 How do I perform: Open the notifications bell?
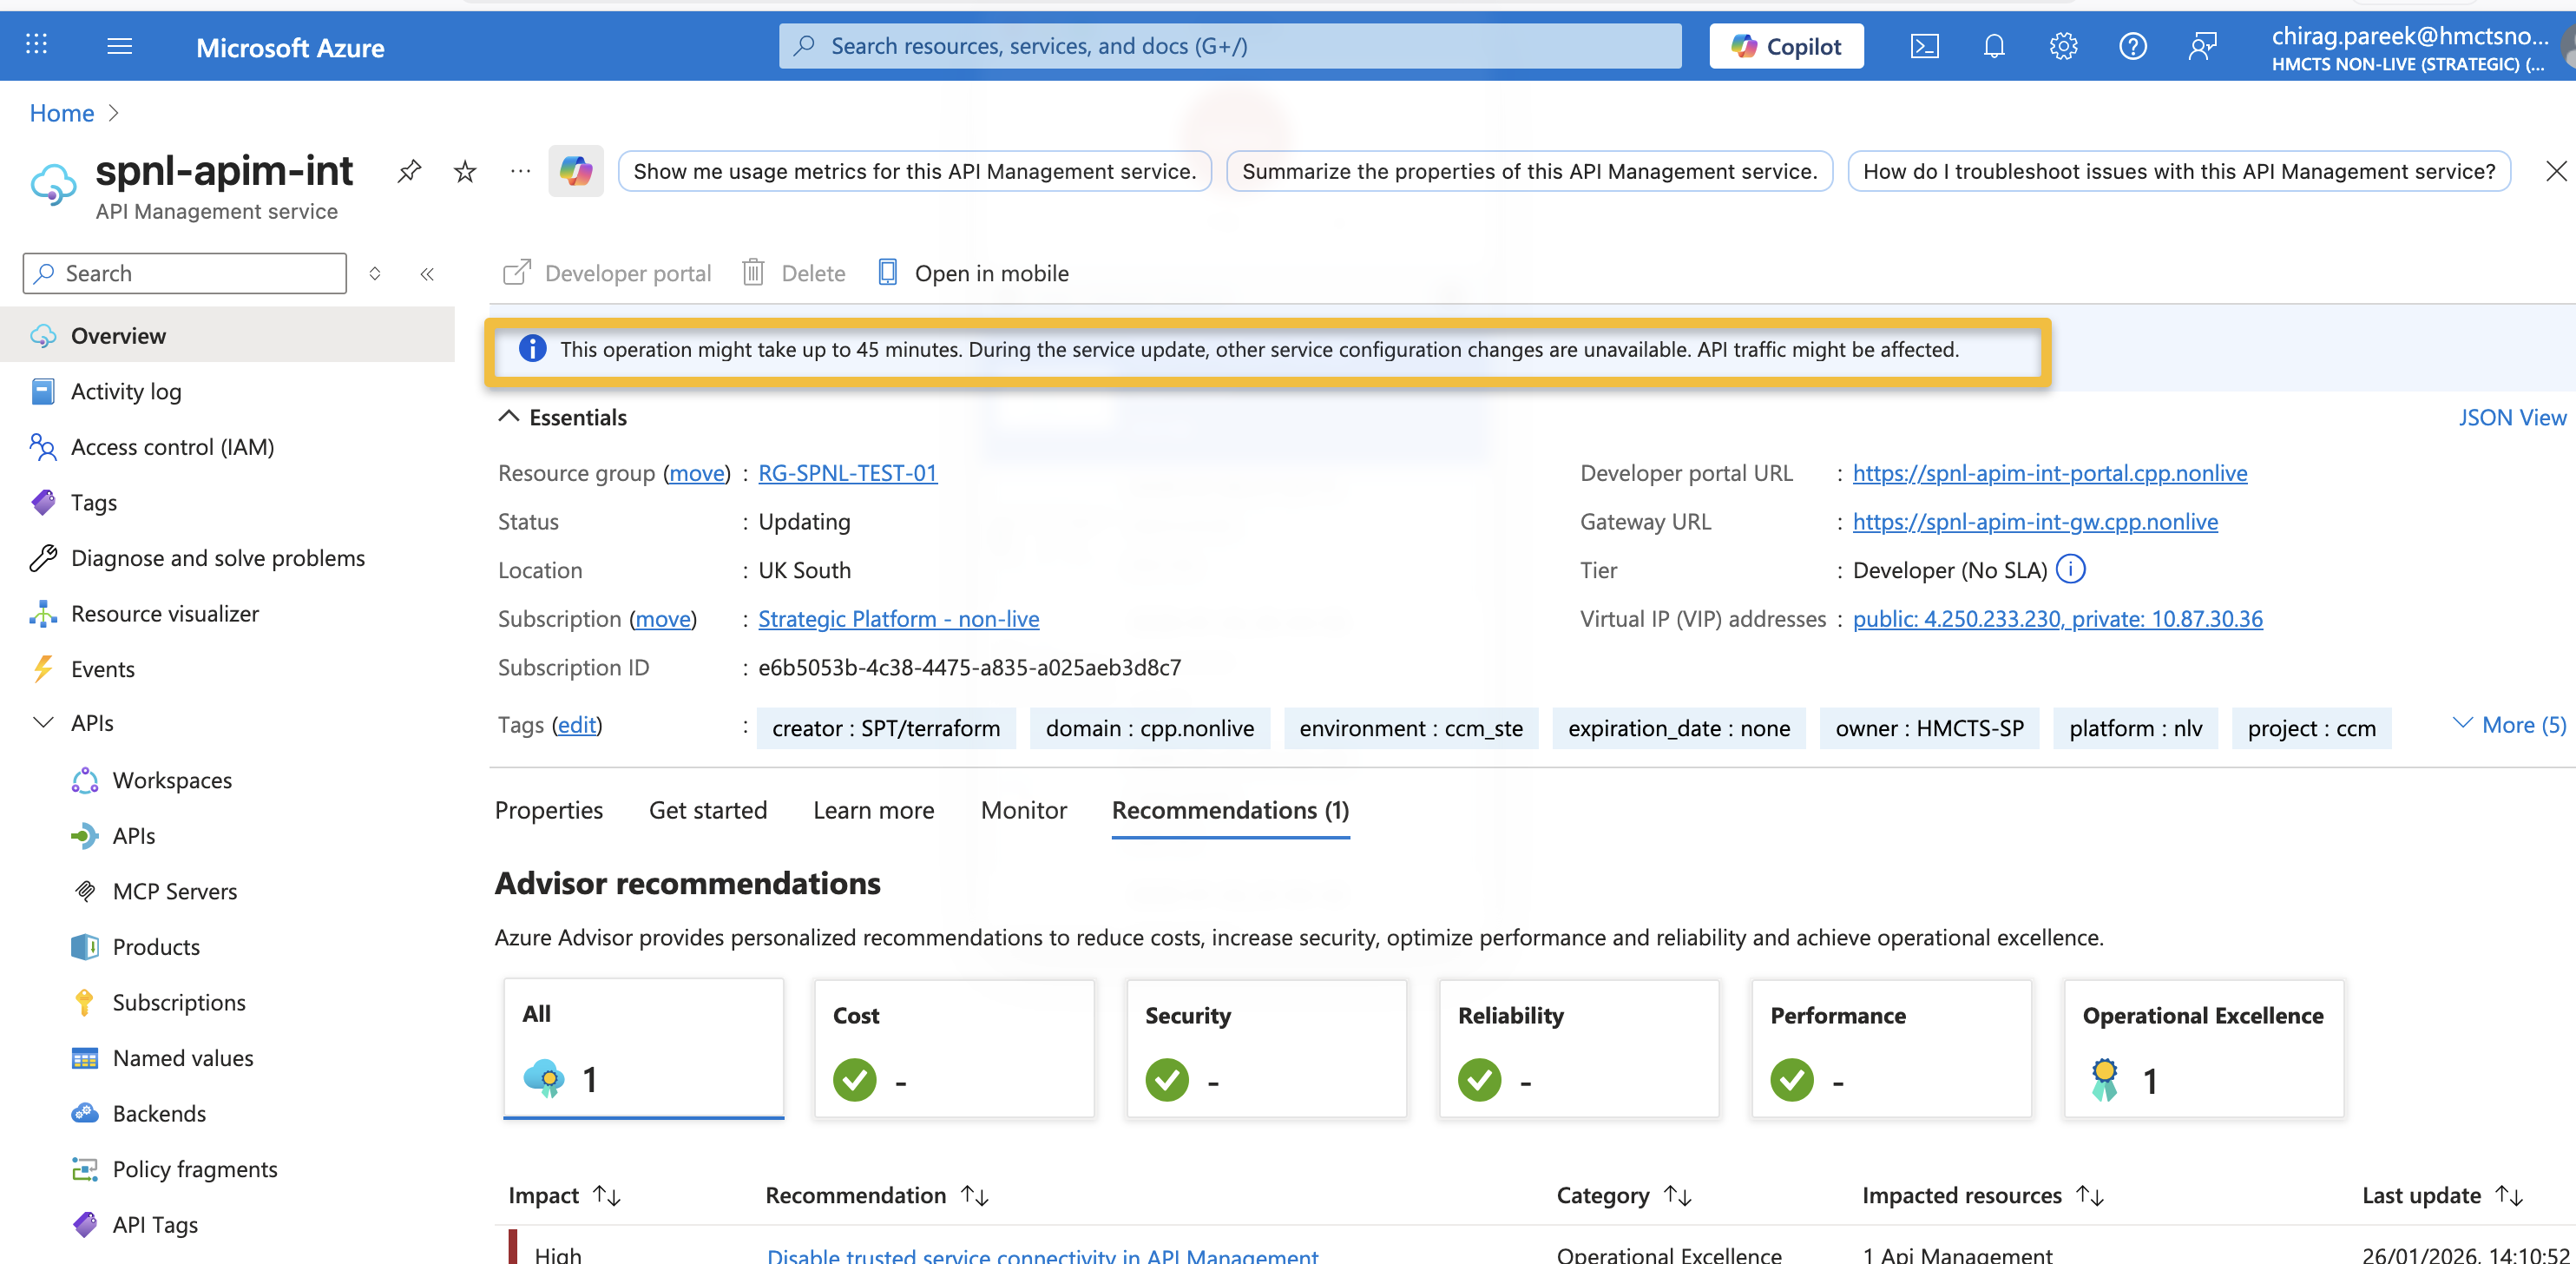tap(1994, 46)
